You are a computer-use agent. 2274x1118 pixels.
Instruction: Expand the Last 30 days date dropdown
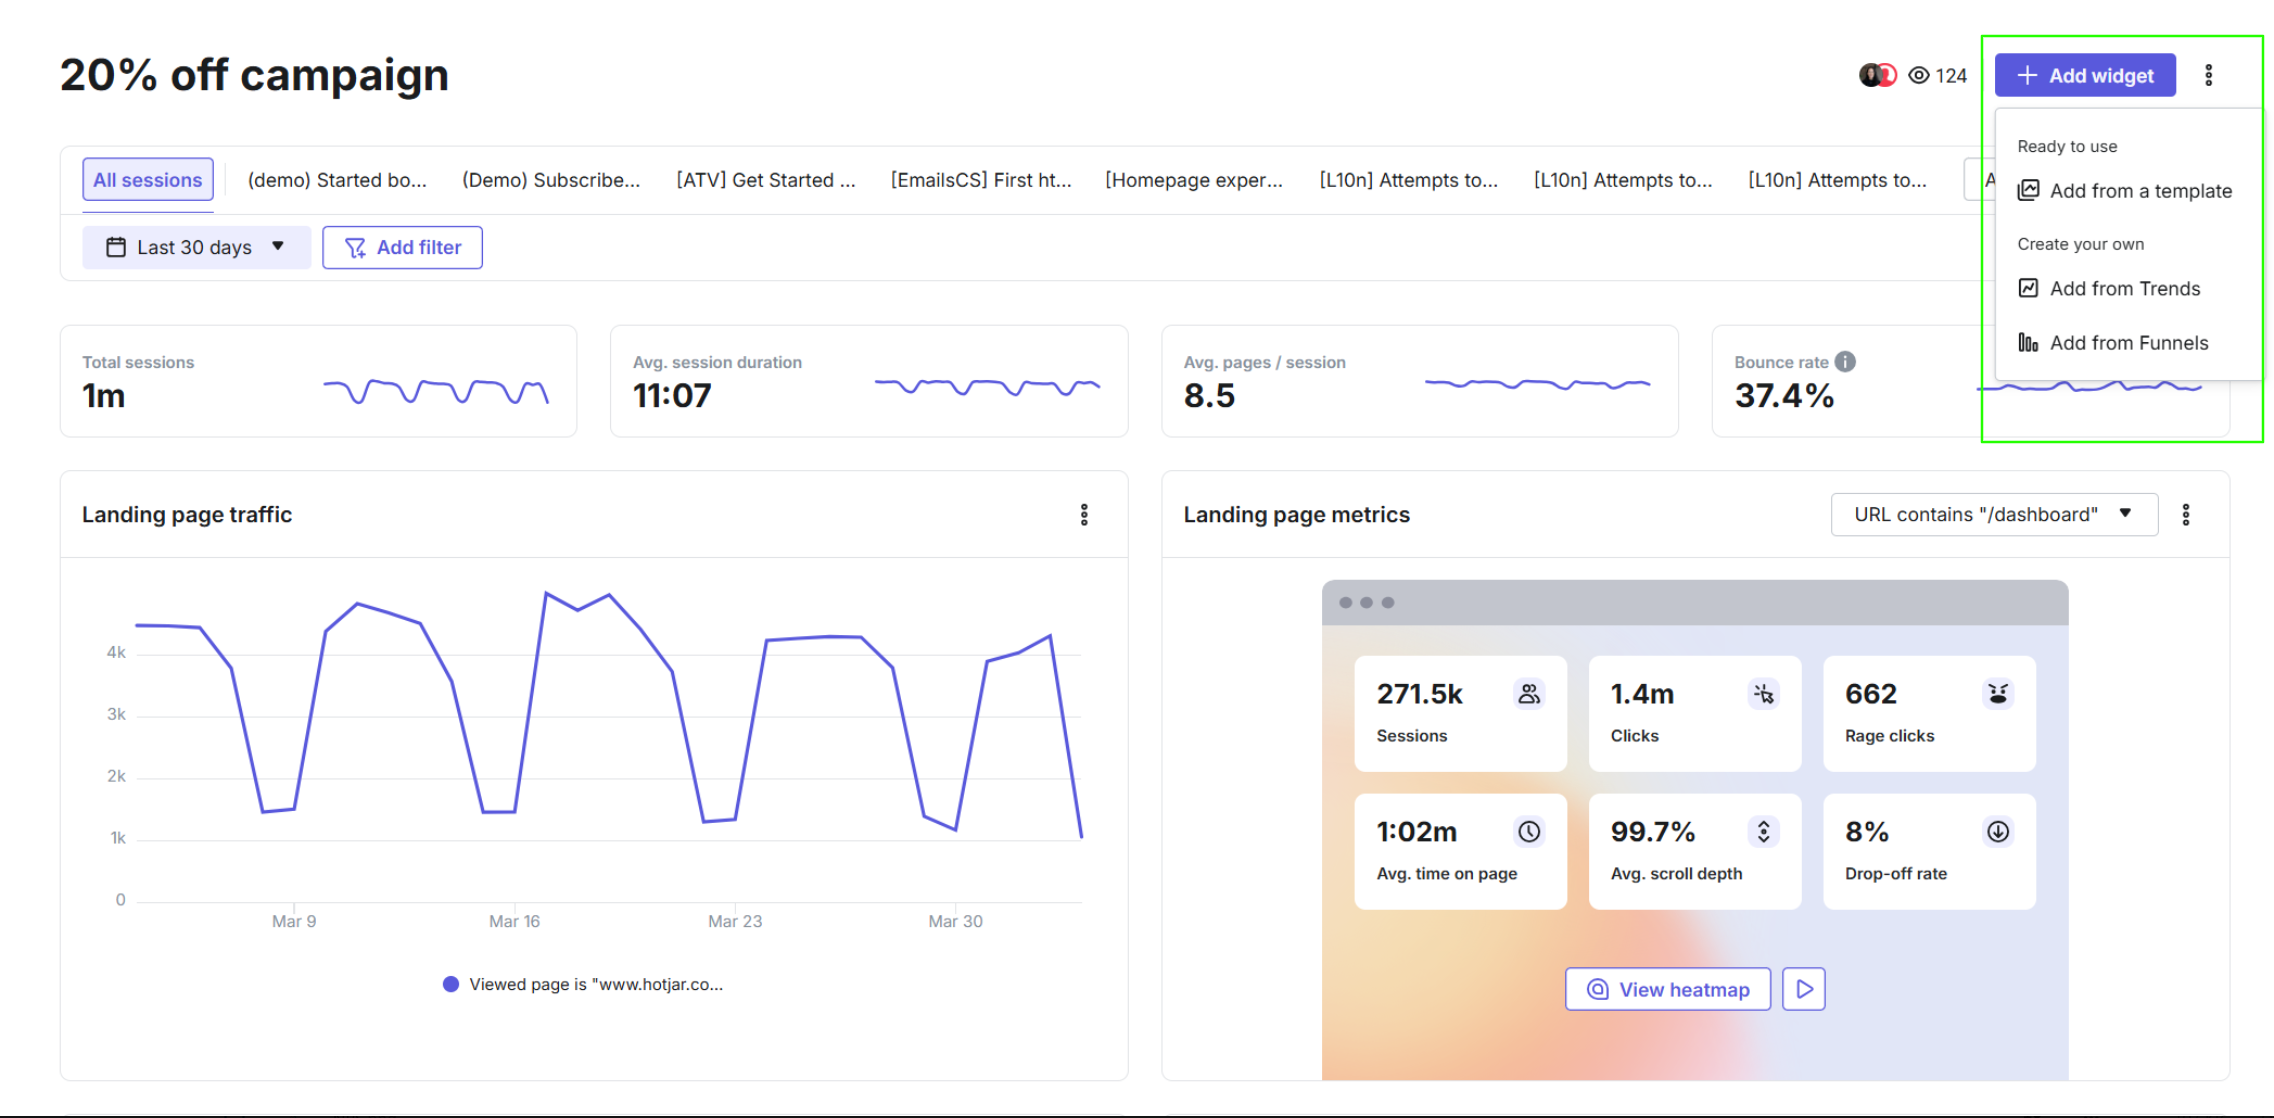coord(196,247)
